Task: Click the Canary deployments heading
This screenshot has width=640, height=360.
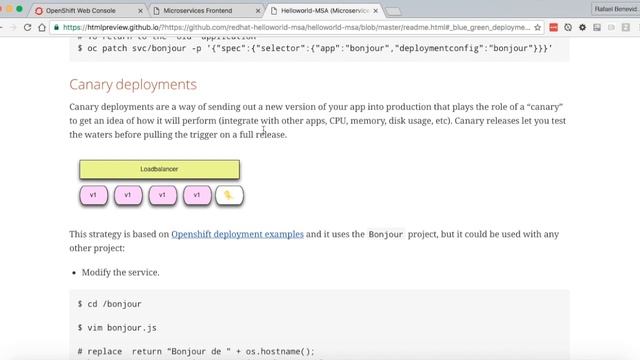Action: coord(133,84)
